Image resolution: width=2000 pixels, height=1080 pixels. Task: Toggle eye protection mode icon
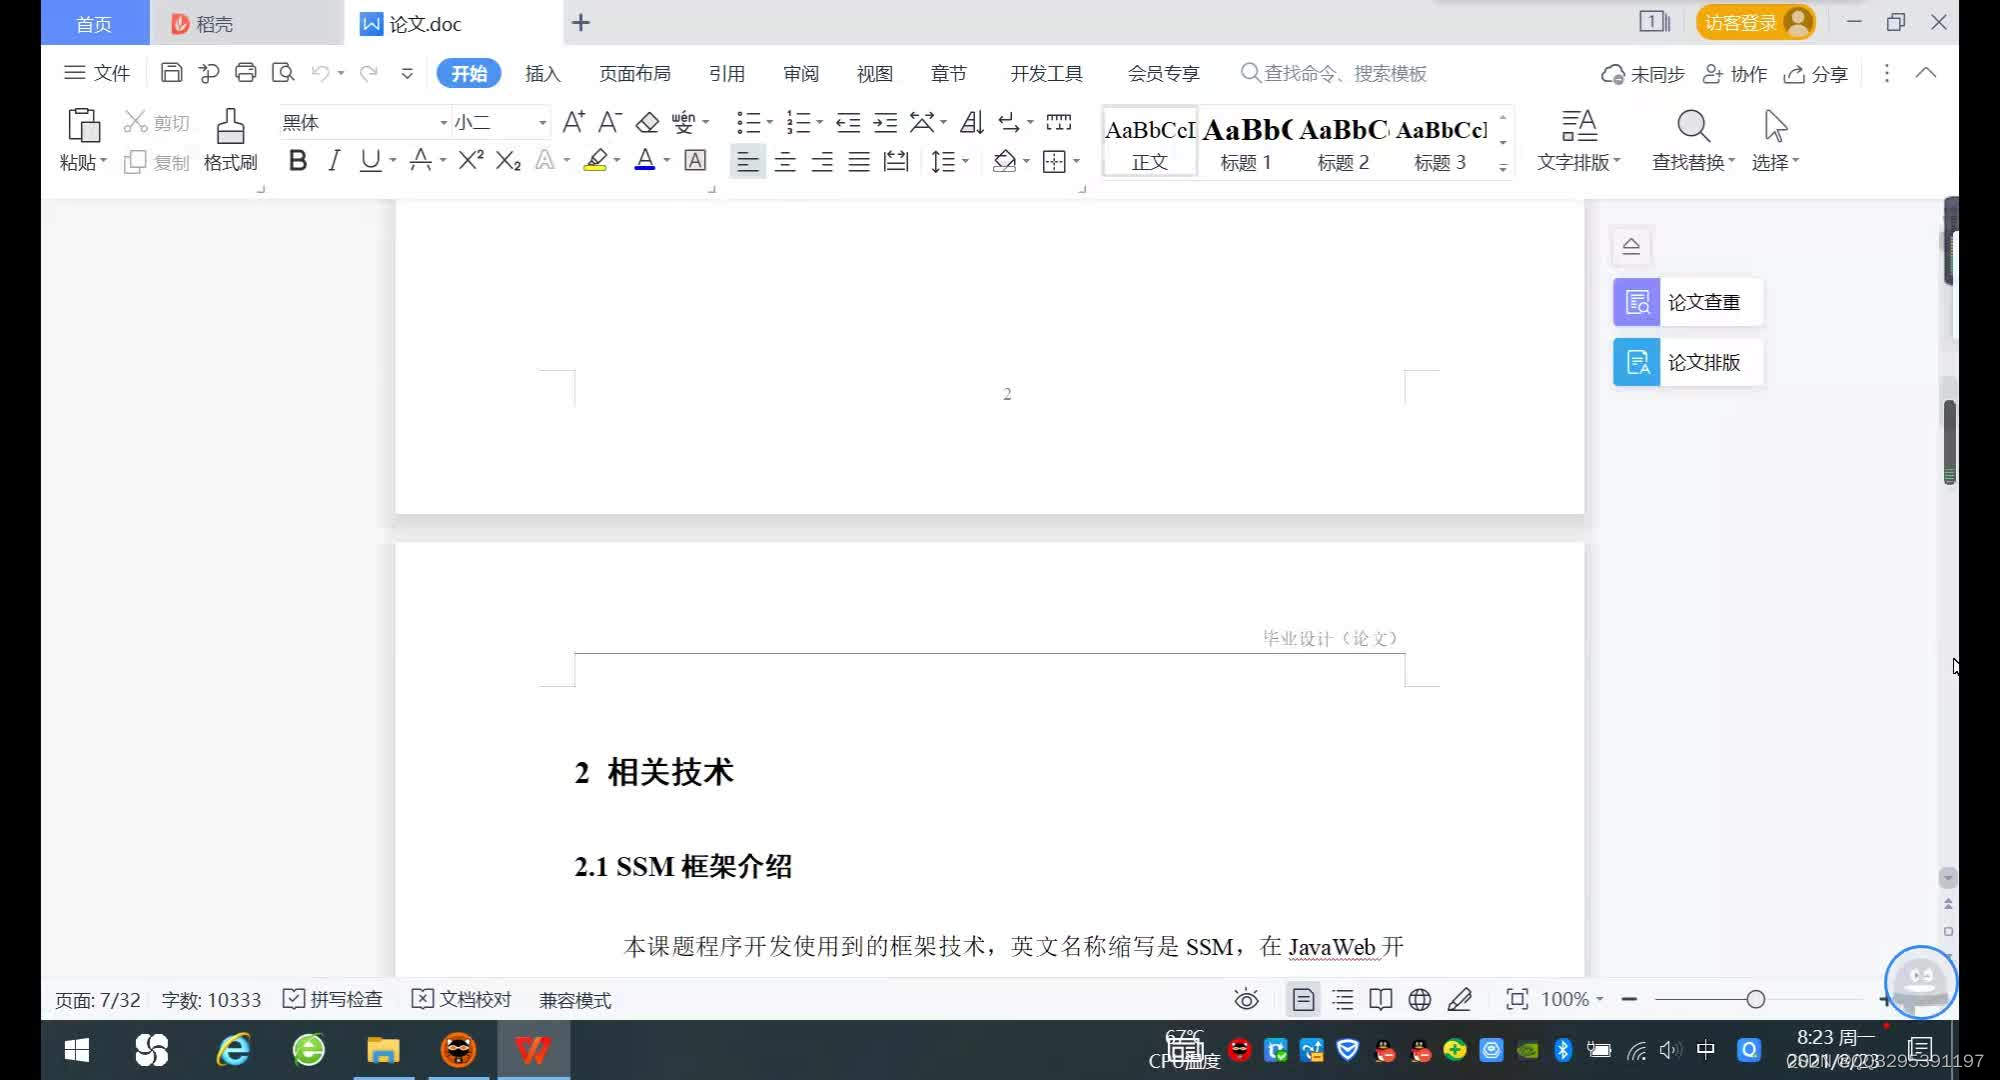(x=1246, y=999)
